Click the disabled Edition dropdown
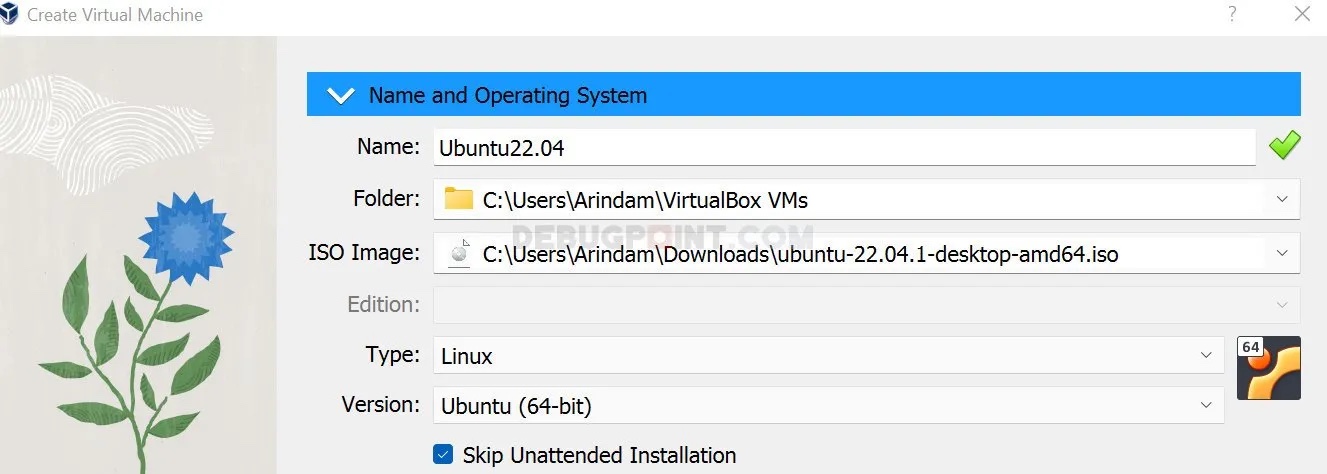Image resolution: width=1327 pixels, height=474 pixels. click(866, 304)
